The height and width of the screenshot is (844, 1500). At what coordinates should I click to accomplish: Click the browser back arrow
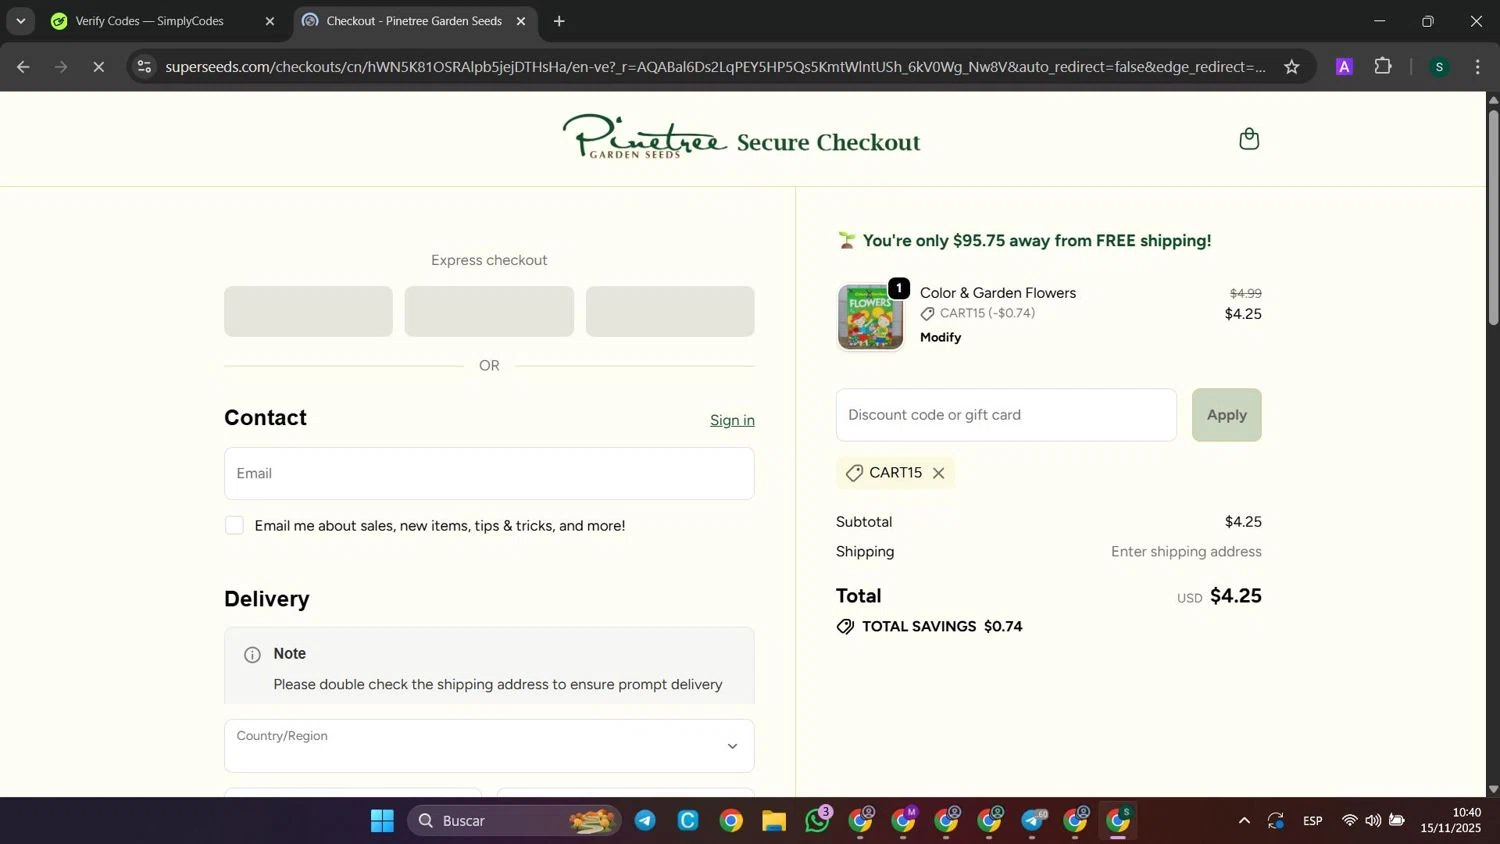(23, 67)
